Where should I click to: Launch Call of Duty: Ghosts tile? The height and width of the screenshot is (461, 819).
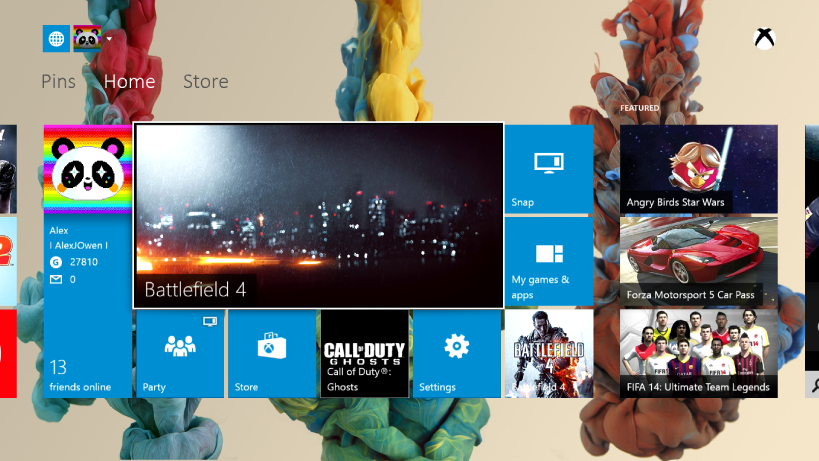[365, 353]
